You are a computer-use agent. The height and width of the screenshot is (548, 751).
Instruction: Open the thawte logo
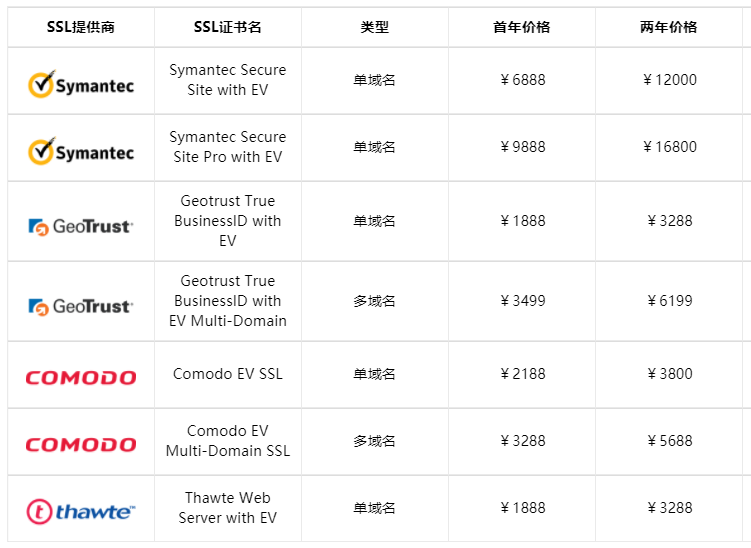tap(81, 511)
